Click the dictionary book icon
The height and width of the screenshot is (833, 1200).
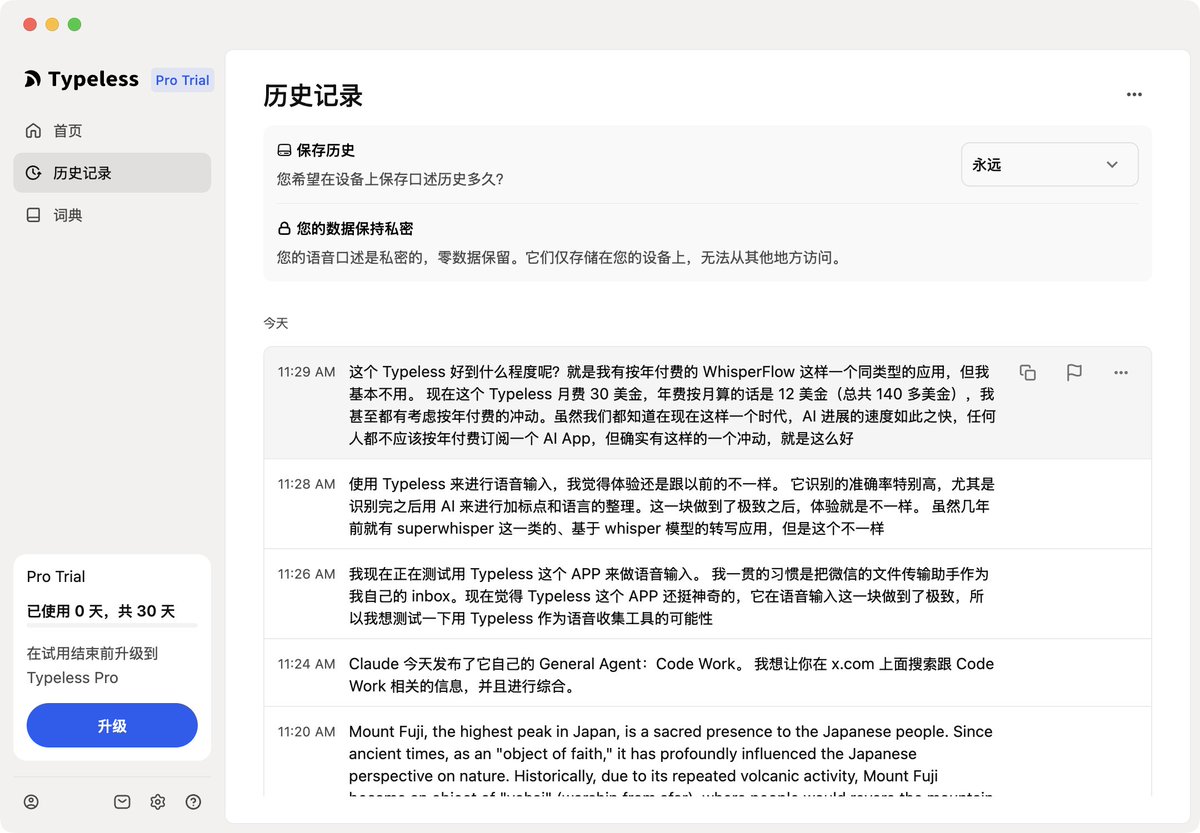tap(33, 215)
